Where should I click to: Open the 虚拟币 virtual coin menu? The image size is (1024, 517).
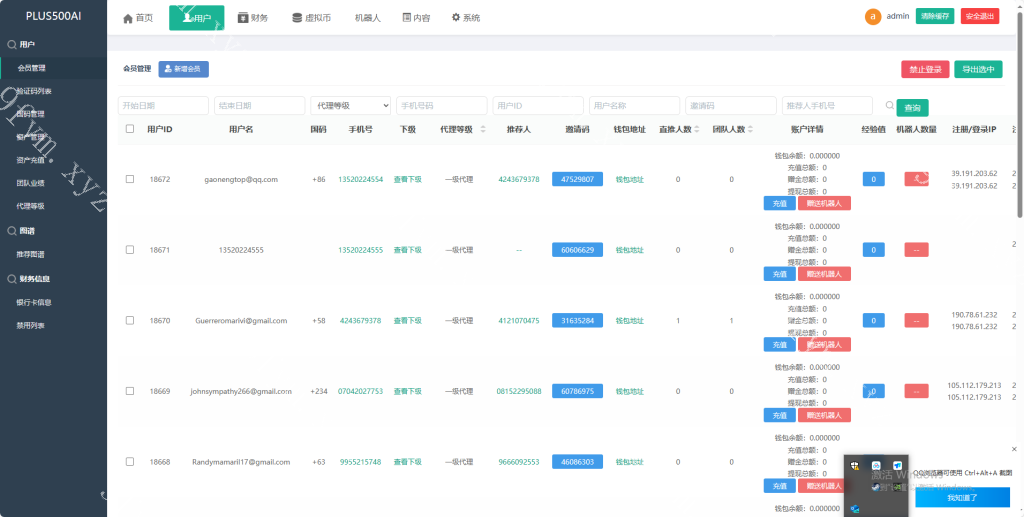(x=312, y=18)
